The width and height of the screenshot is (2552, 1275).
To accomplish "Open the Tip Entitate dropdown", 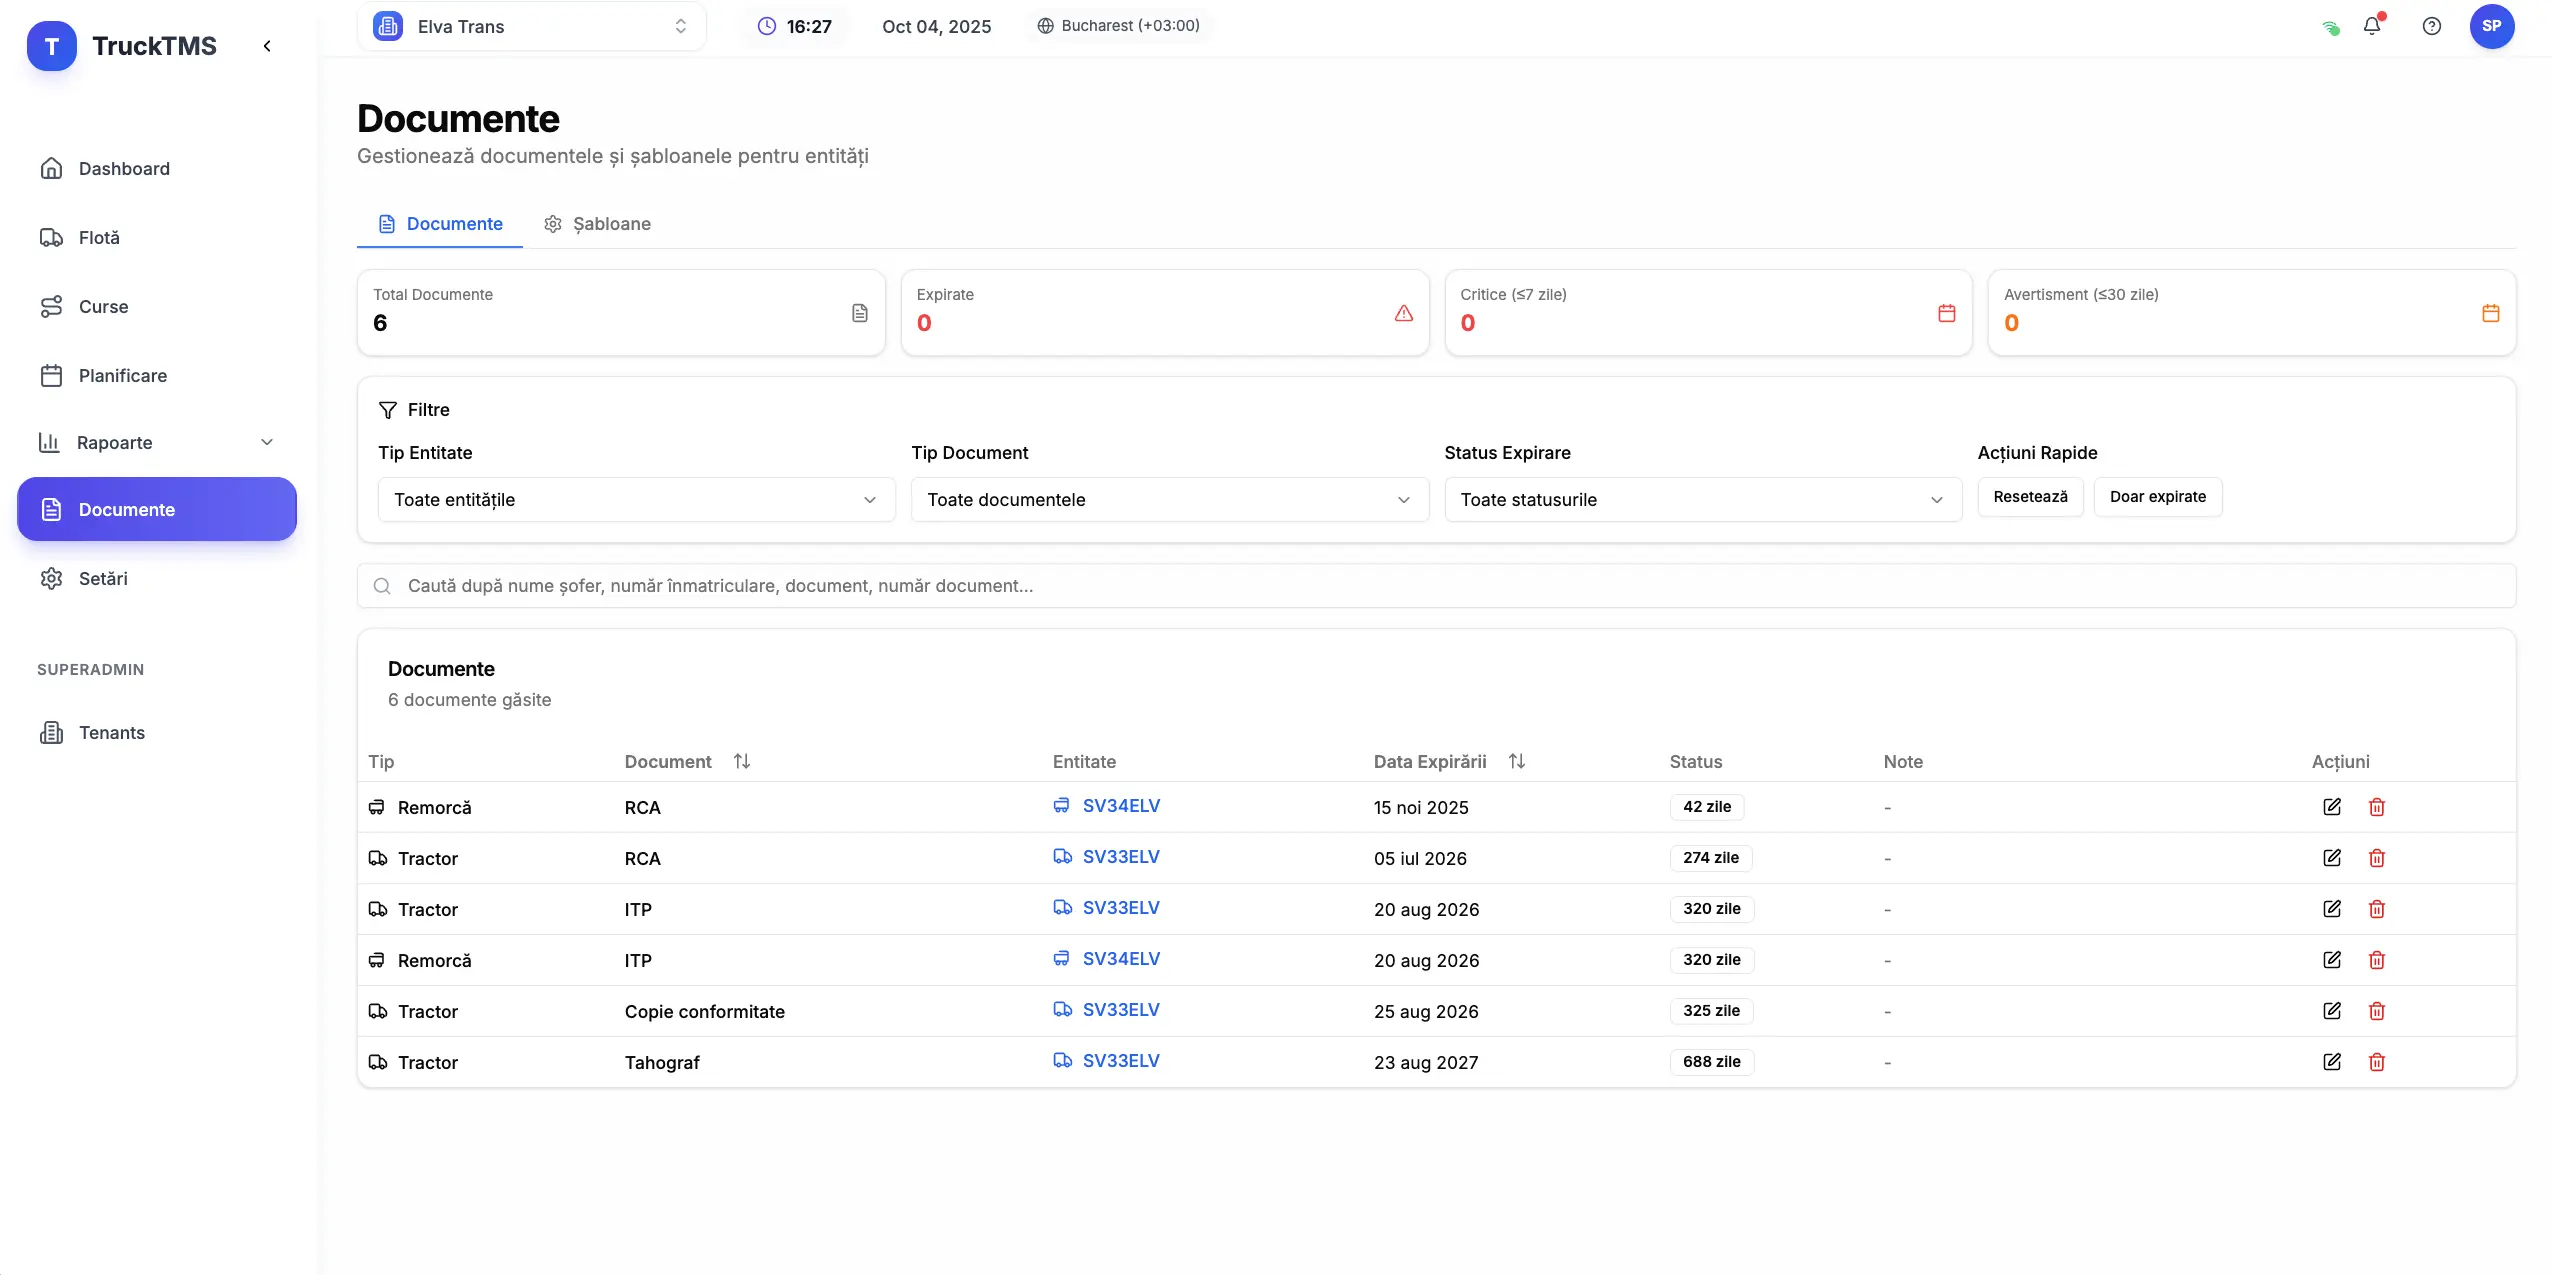I will (x=635, y=500).
